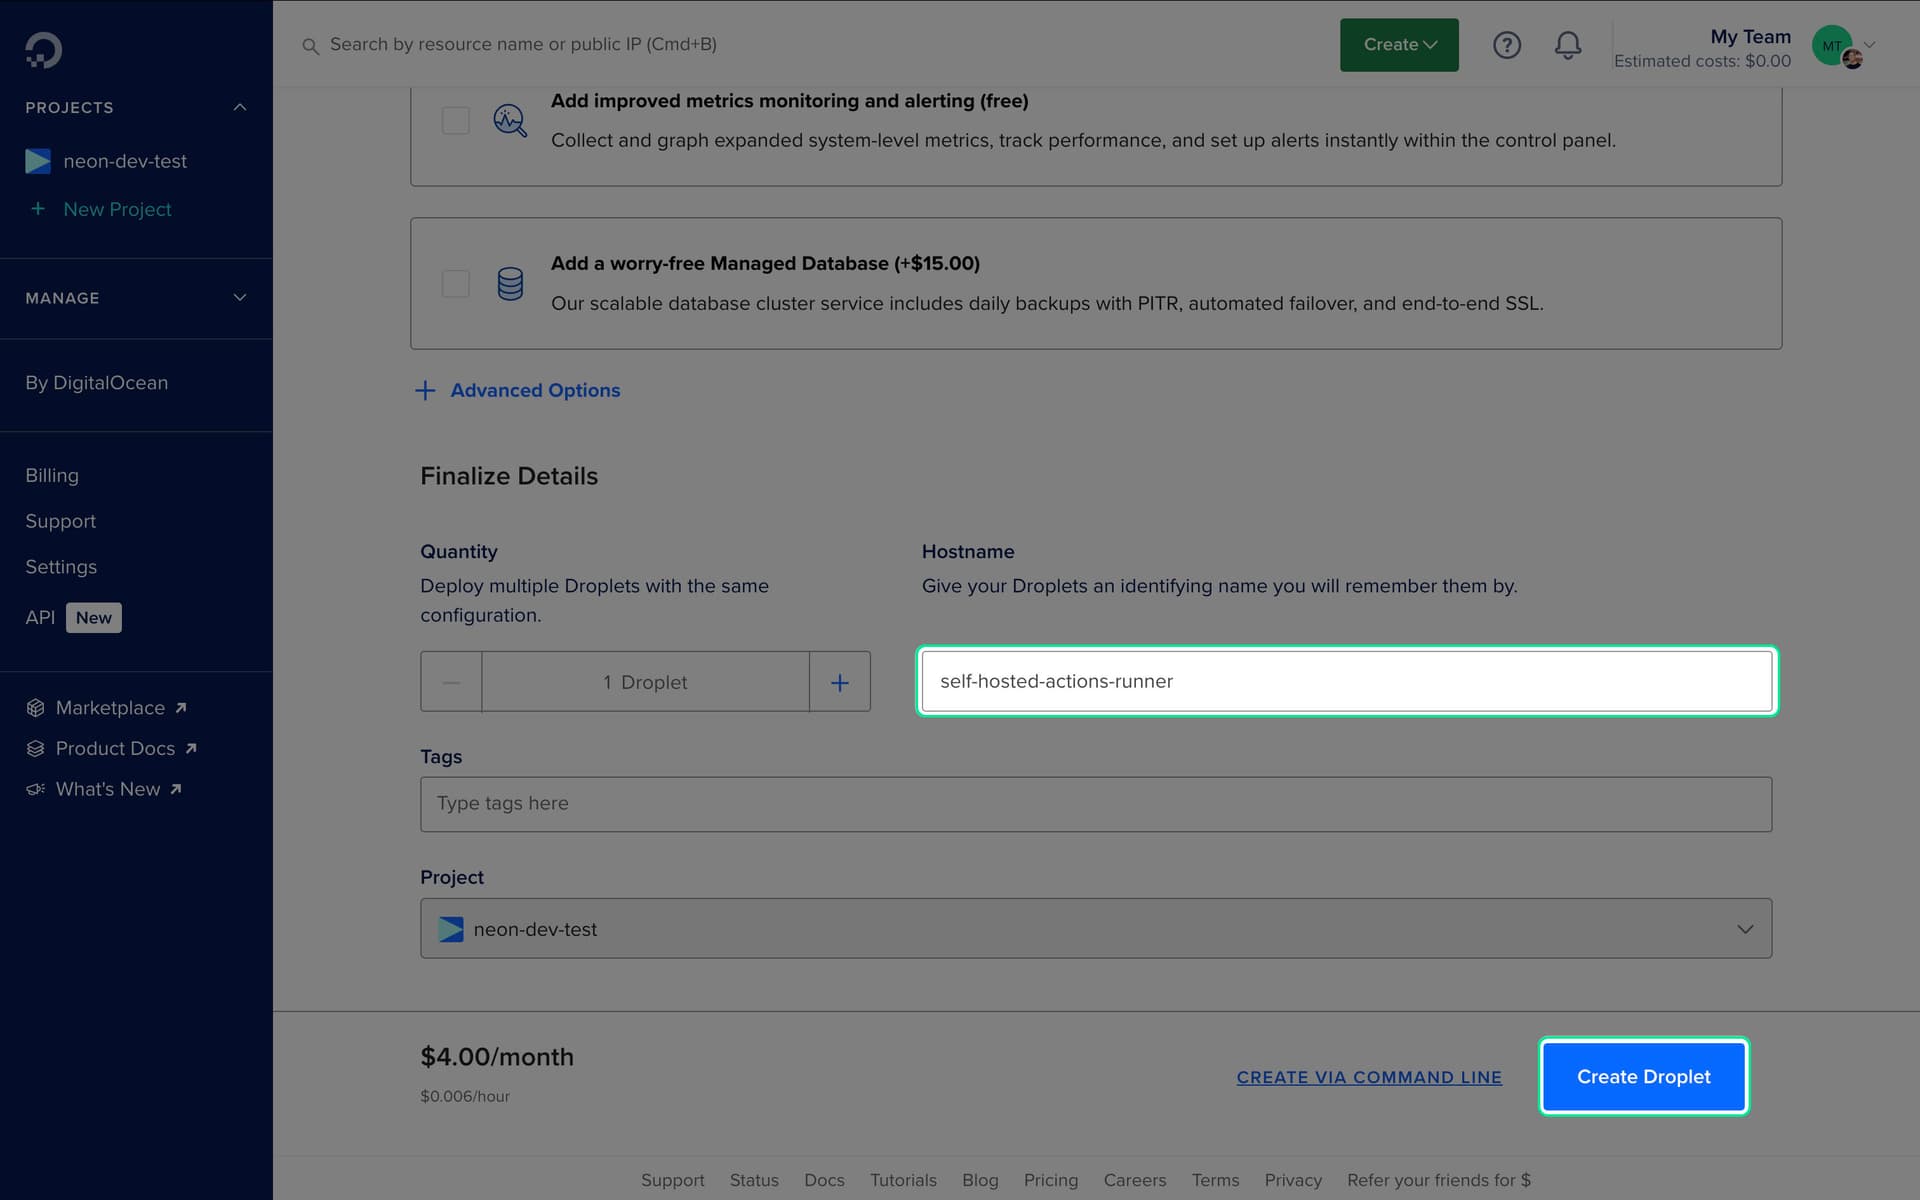1920x1200 pixels.
Task: Open CREATE VIA COMMAND LINE link
Action: tap(1368, 1077)
